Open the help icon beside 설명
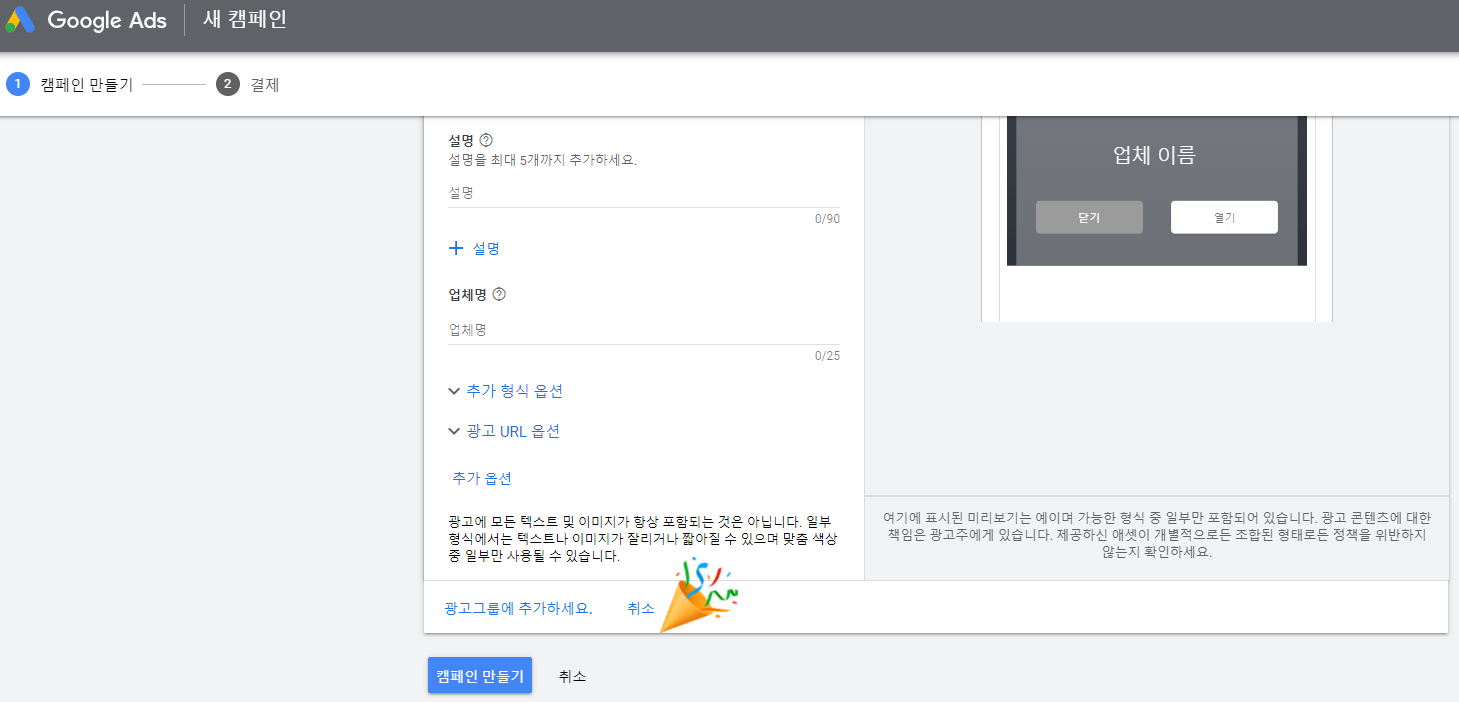1459x702 pixels. click(x=487, y=139)
